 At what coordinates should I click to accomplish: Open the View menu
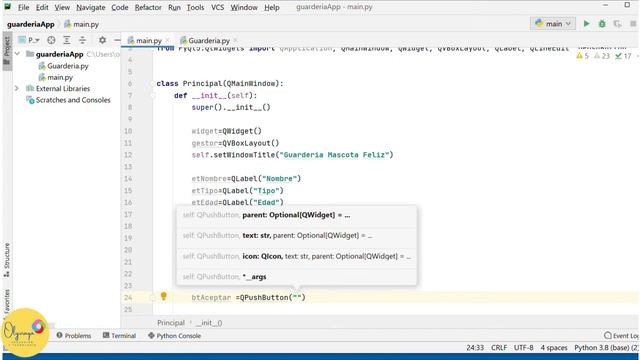click(x=62, y=7)
